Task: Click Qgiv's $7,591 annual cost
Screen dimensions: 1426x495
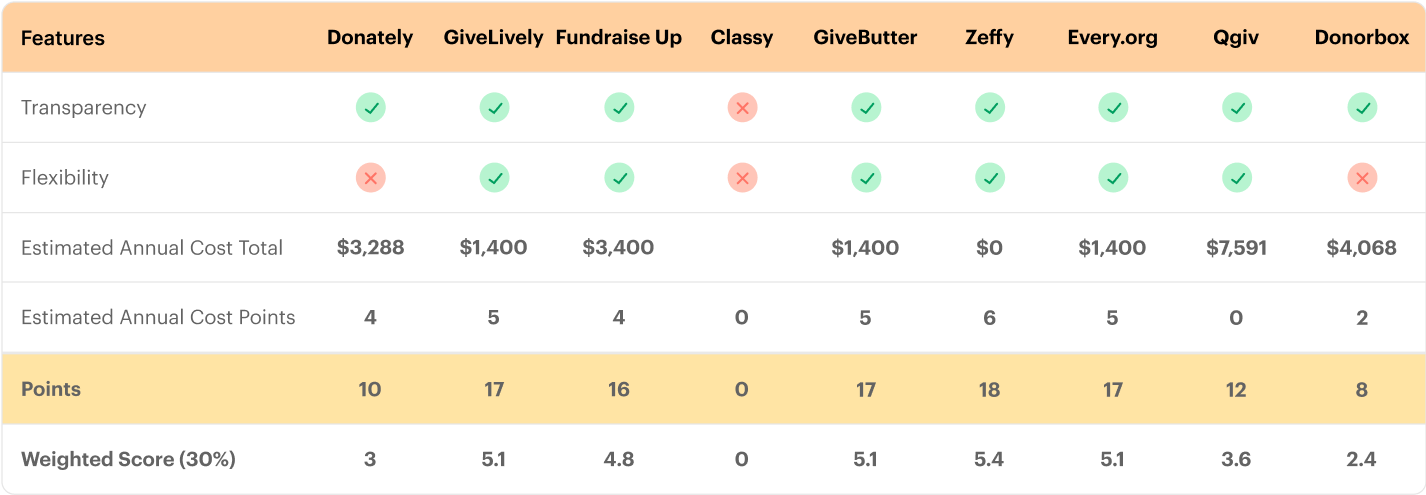Action: [1237, 248]
